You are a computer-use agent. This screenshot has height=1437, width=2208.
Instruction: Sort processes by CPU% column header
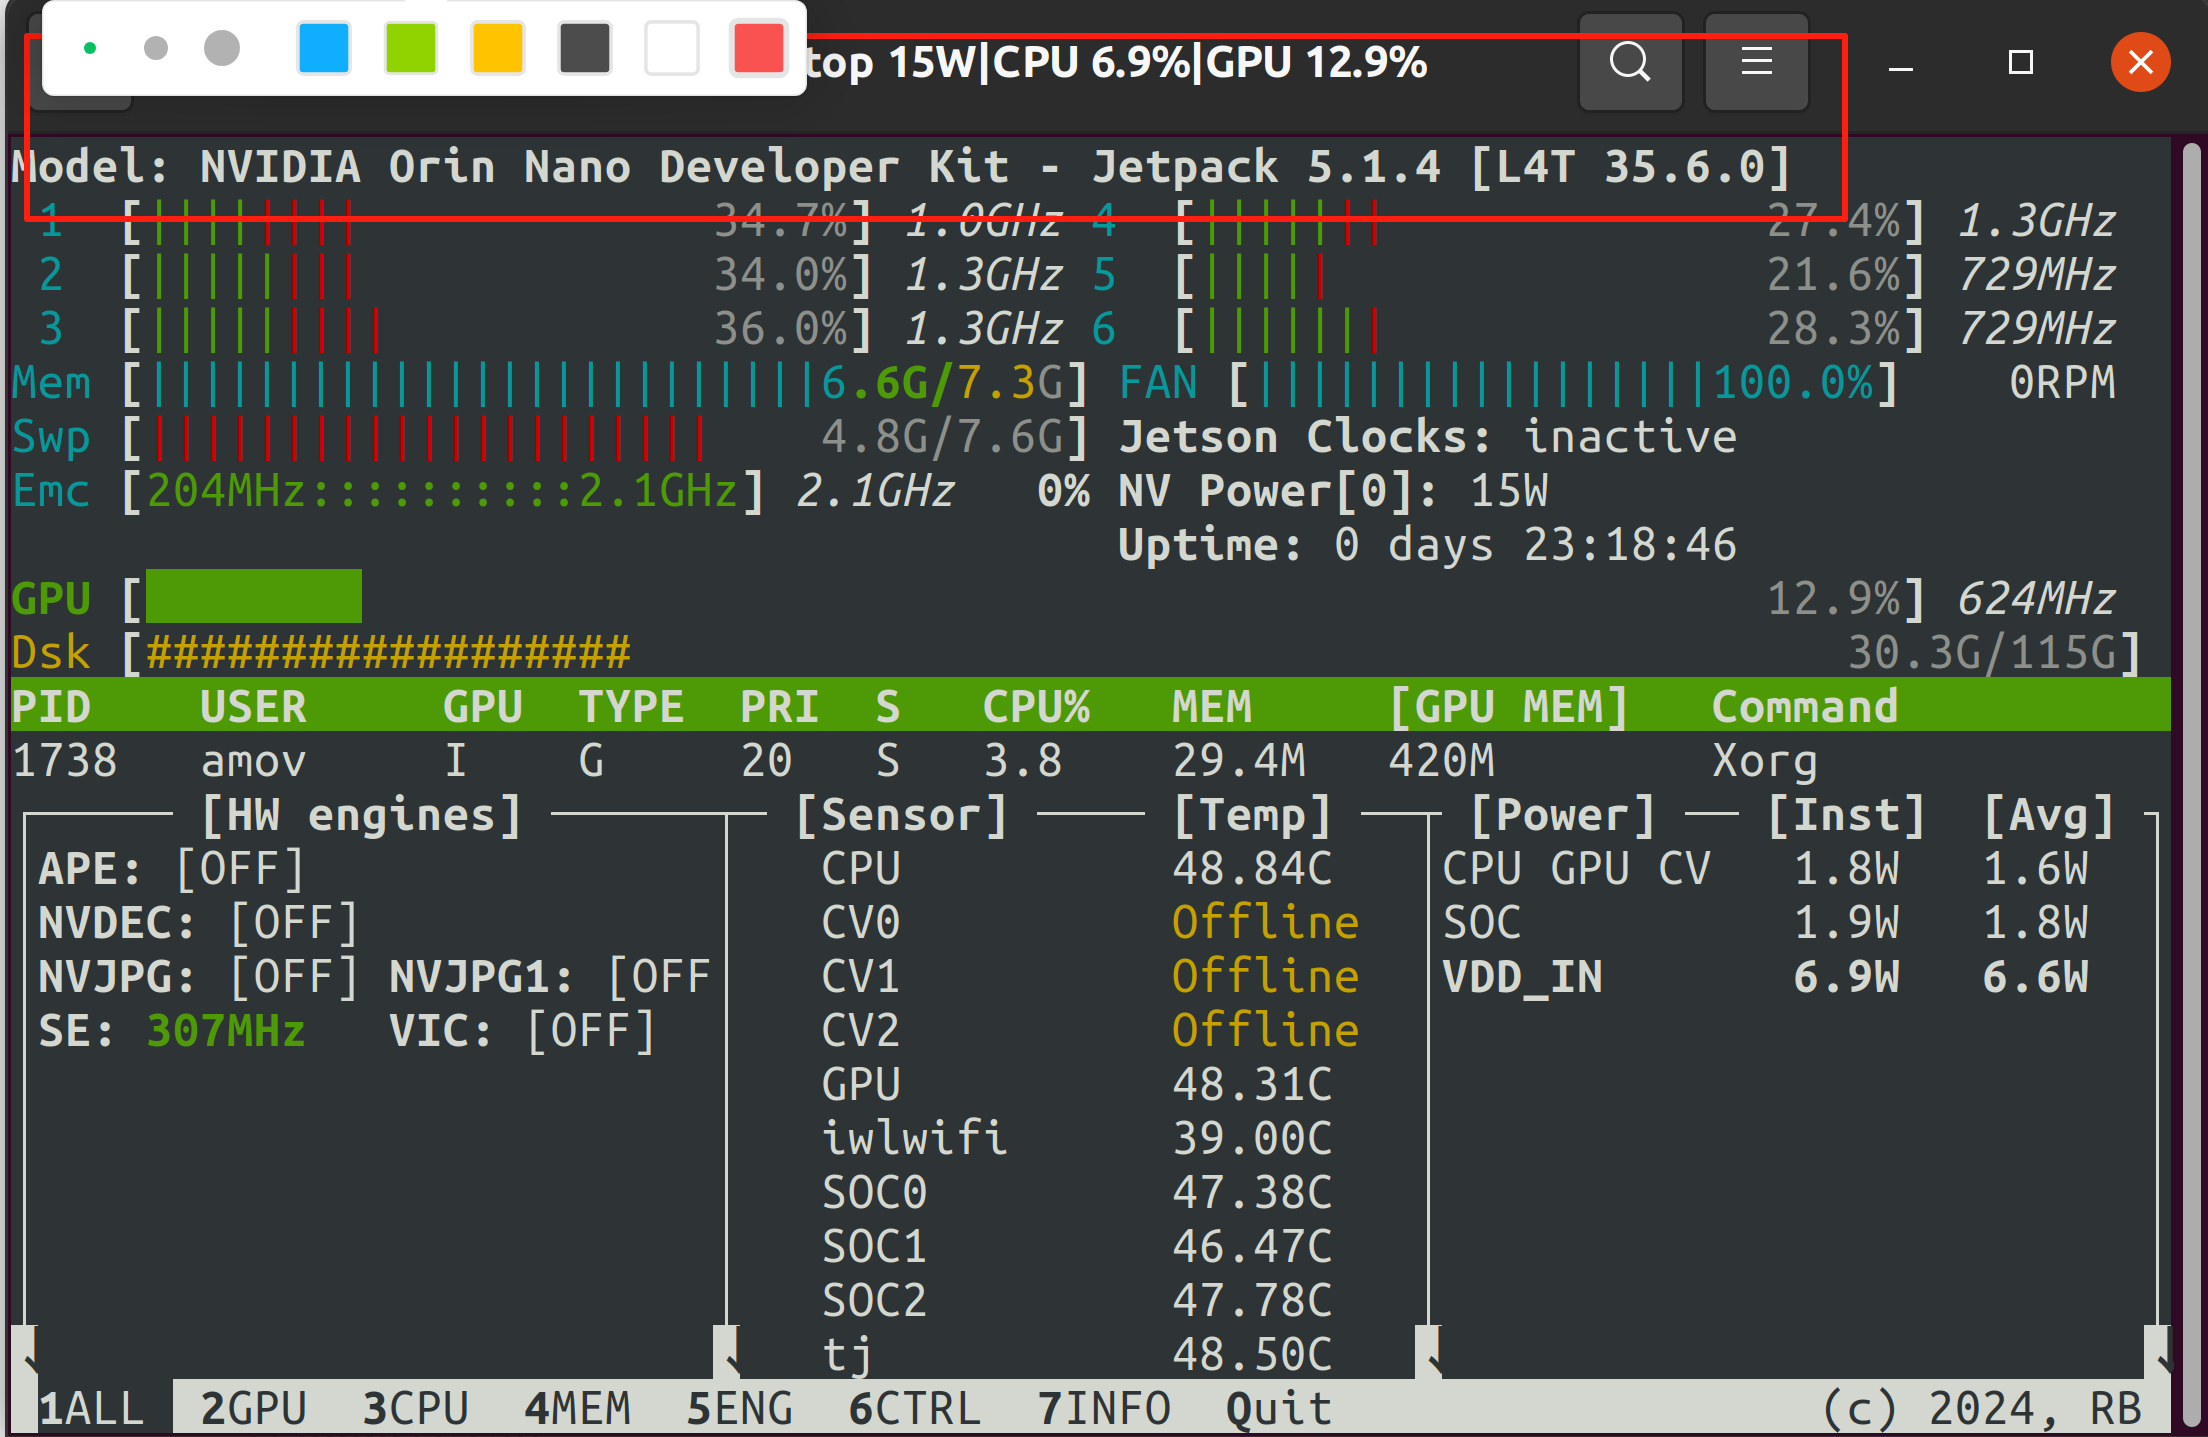[1036, 706]
